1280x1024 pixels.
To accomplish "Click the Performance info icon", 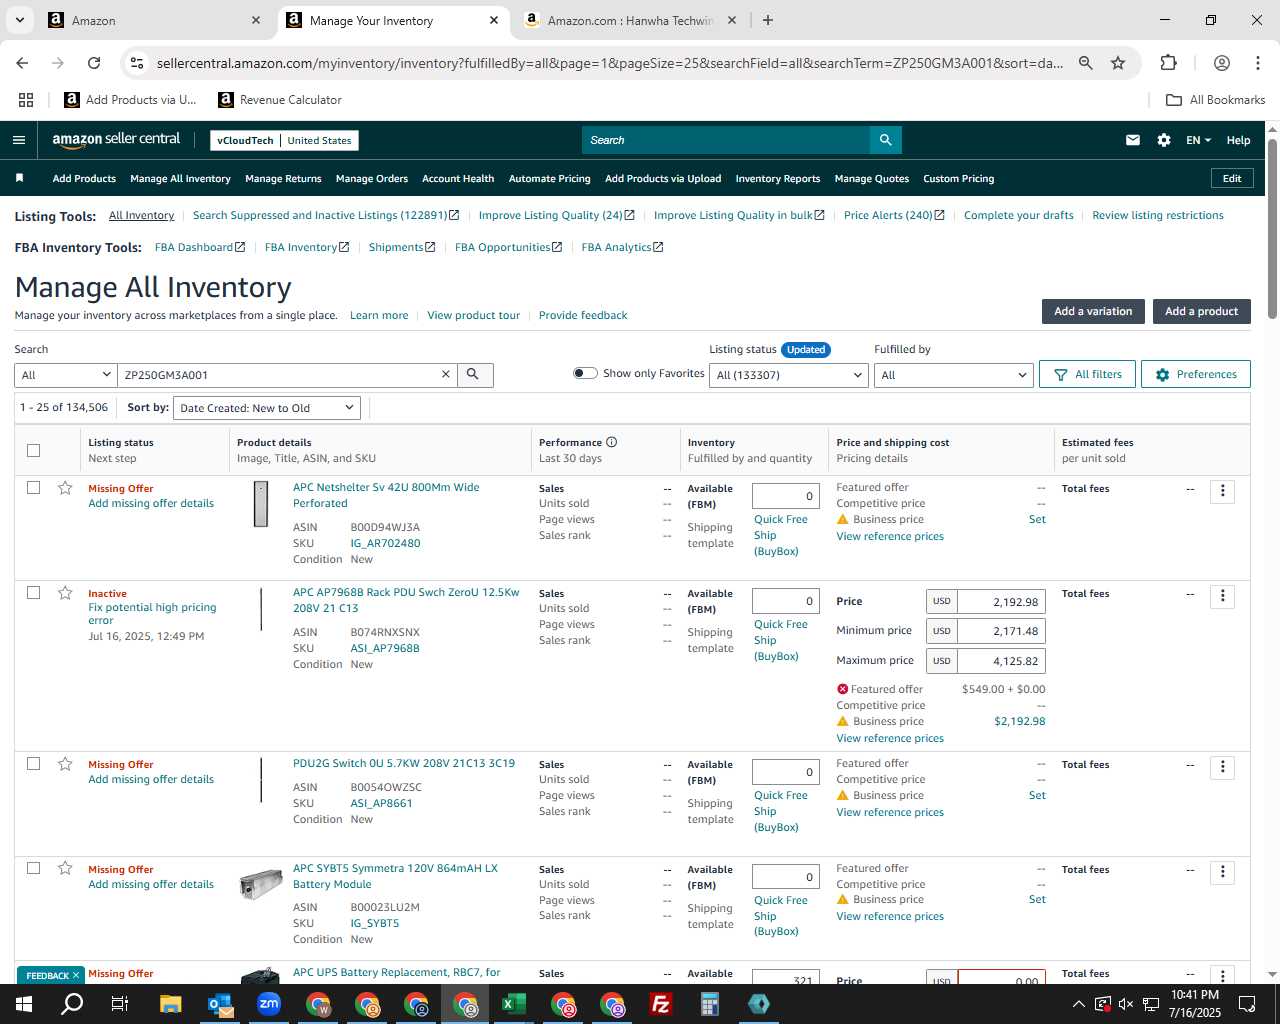I will click(x=611, y=442).
